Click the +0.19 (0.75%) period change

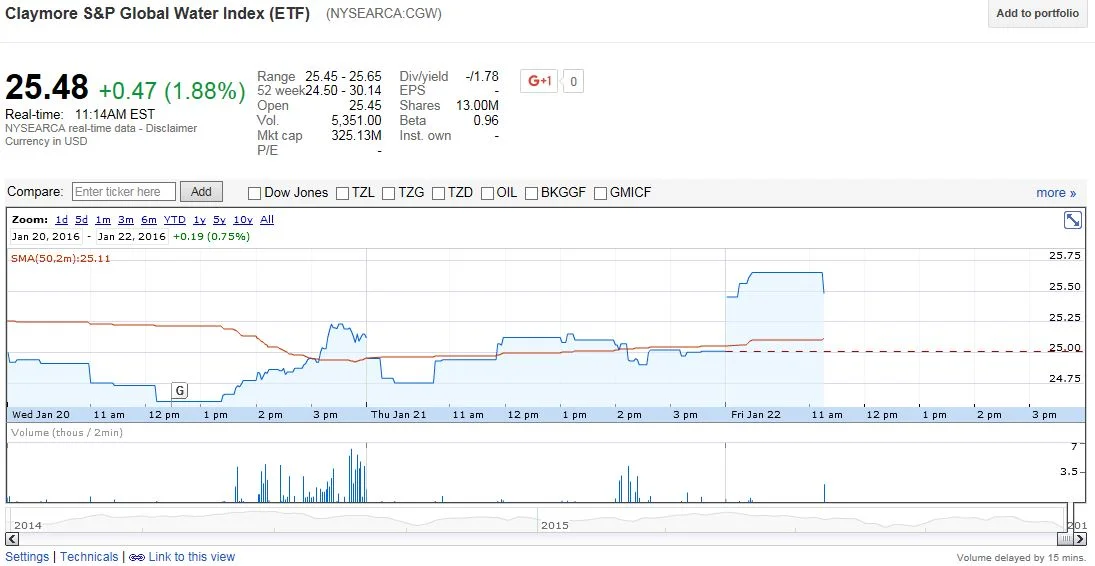coord(211,236)
